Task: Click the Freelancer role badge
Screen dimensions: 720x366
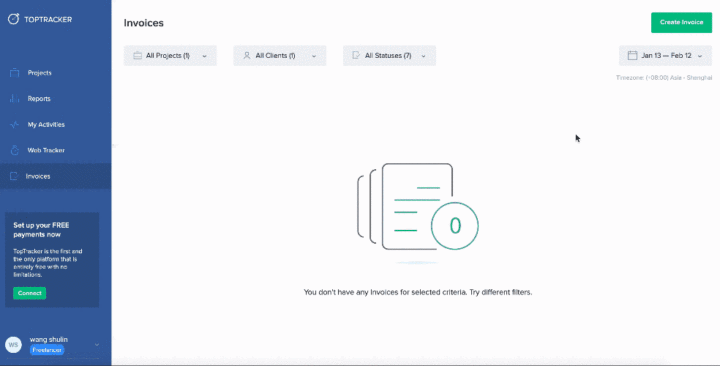Action: click(47, 350)
